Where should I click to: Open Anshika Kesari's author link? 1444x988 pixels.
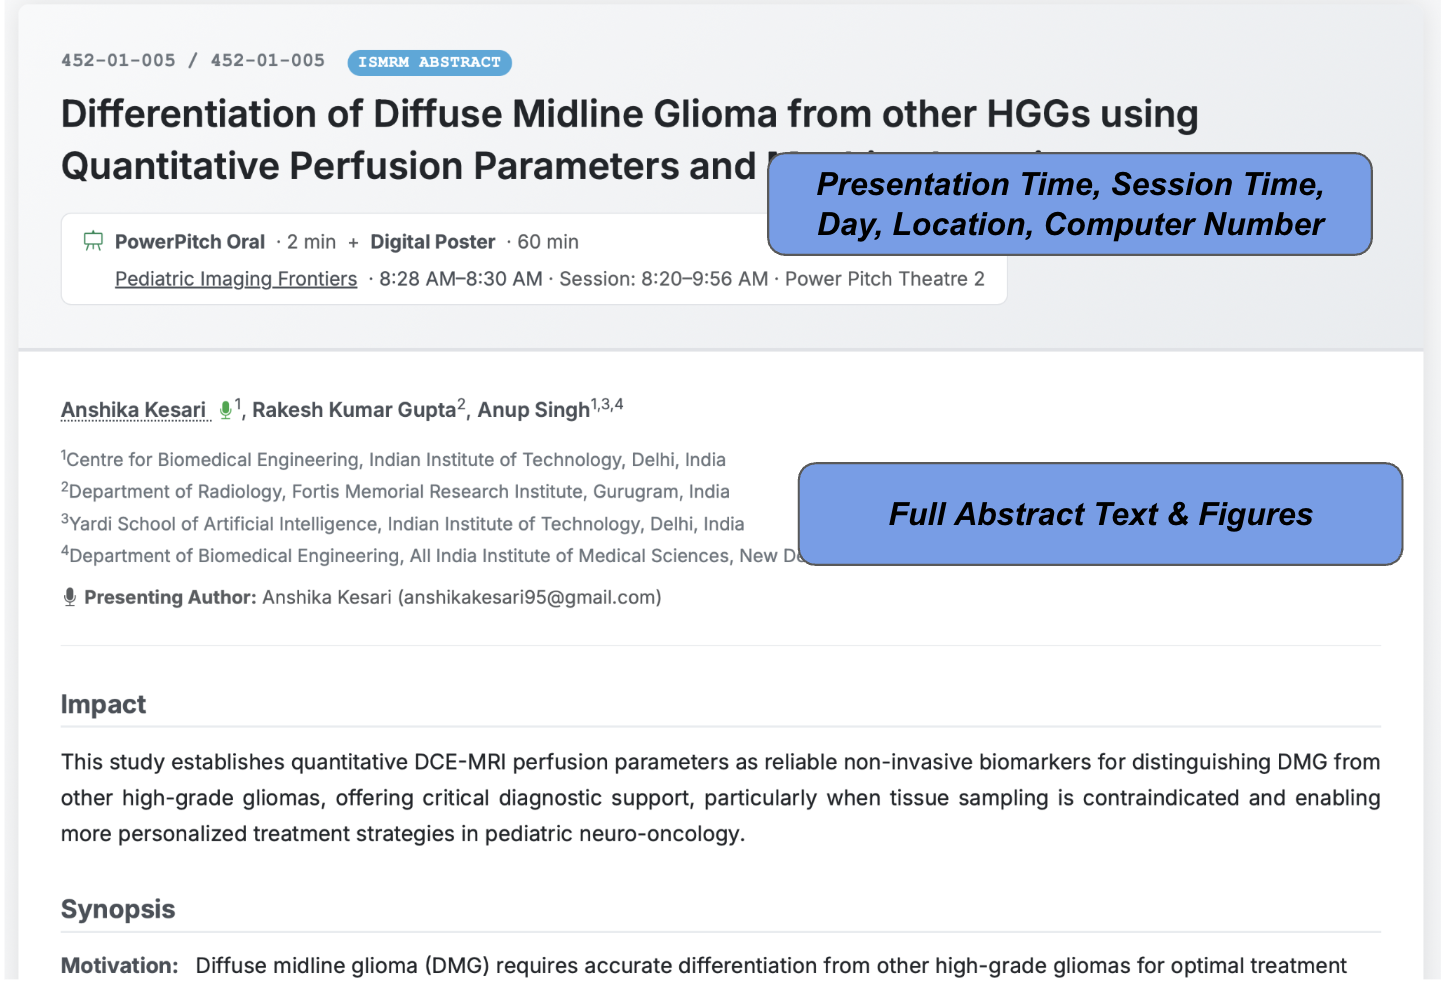[x=134, y=410]
